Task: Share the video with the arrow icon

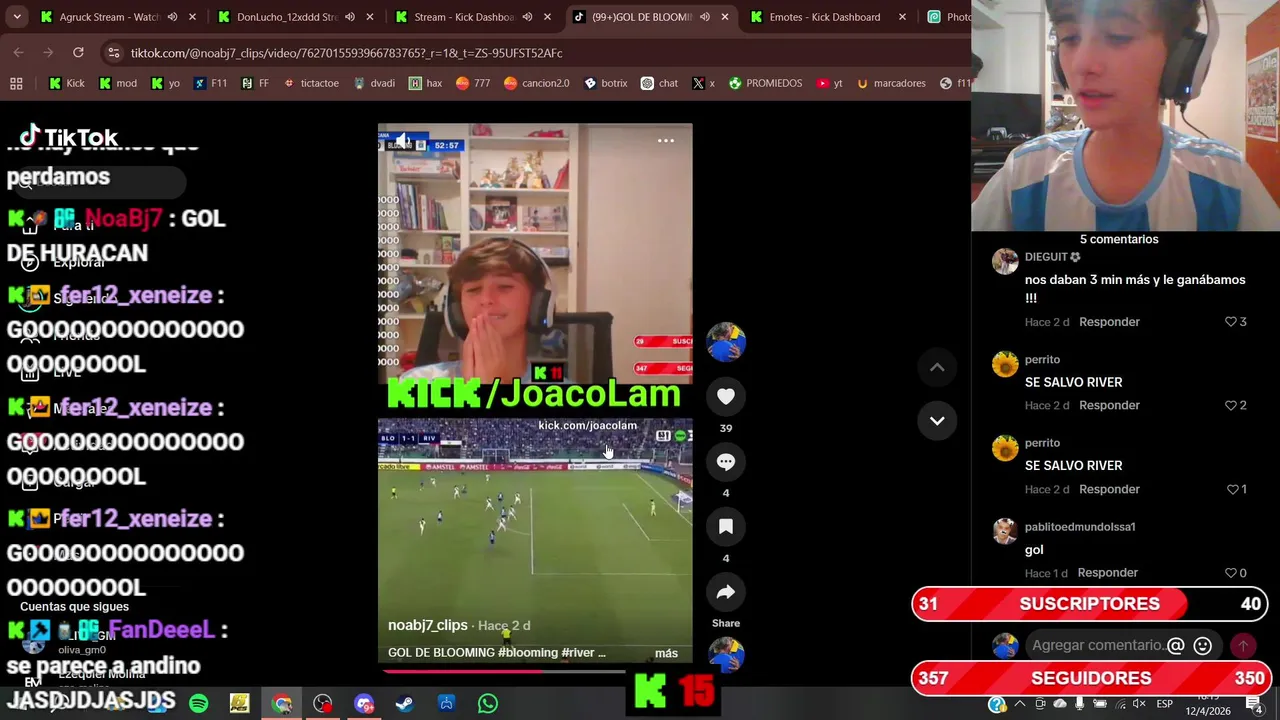Action: click(726, 592)
